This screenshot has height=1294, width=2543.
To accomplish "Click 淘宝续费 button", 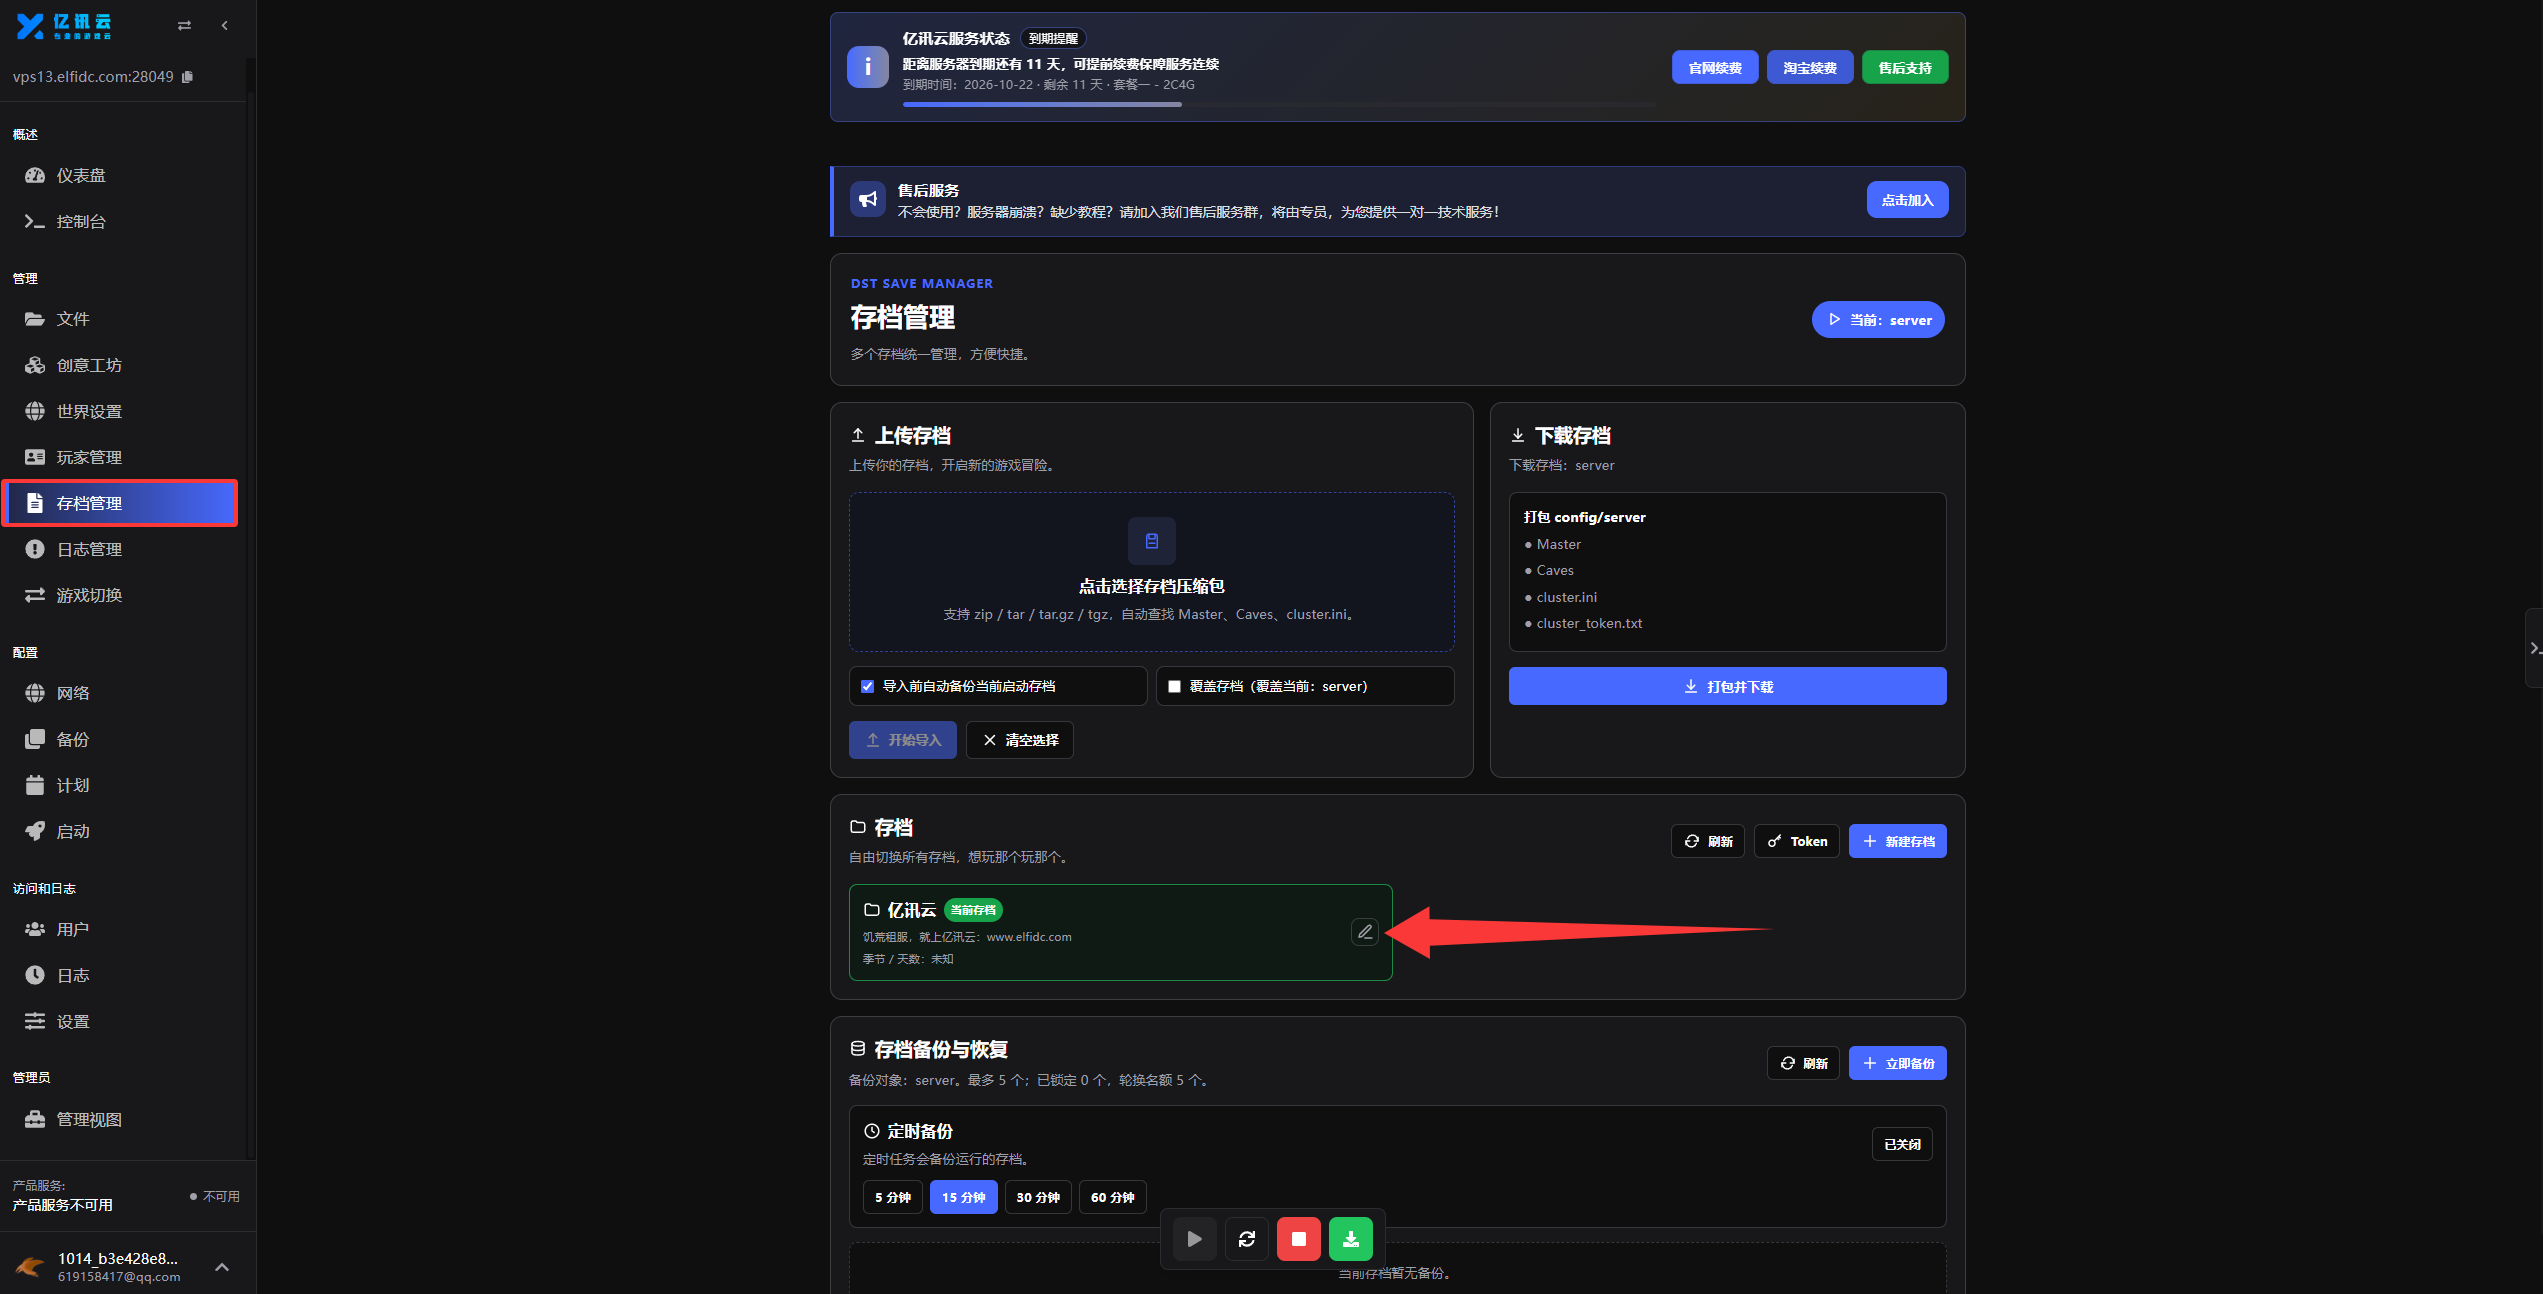I will tap(1810, 68).
